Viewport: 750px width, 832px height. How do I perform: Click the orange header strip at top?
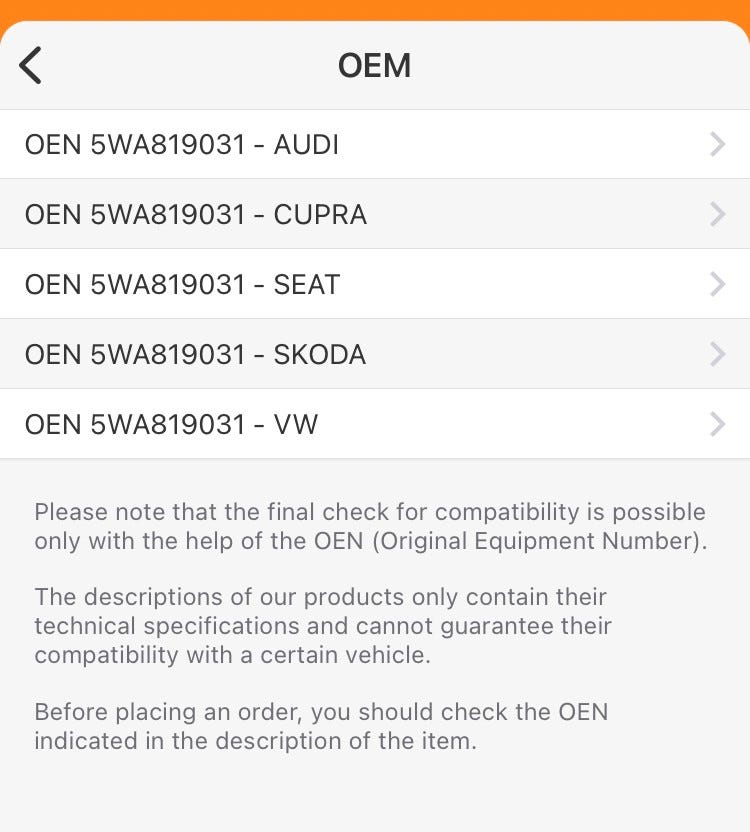375,9
